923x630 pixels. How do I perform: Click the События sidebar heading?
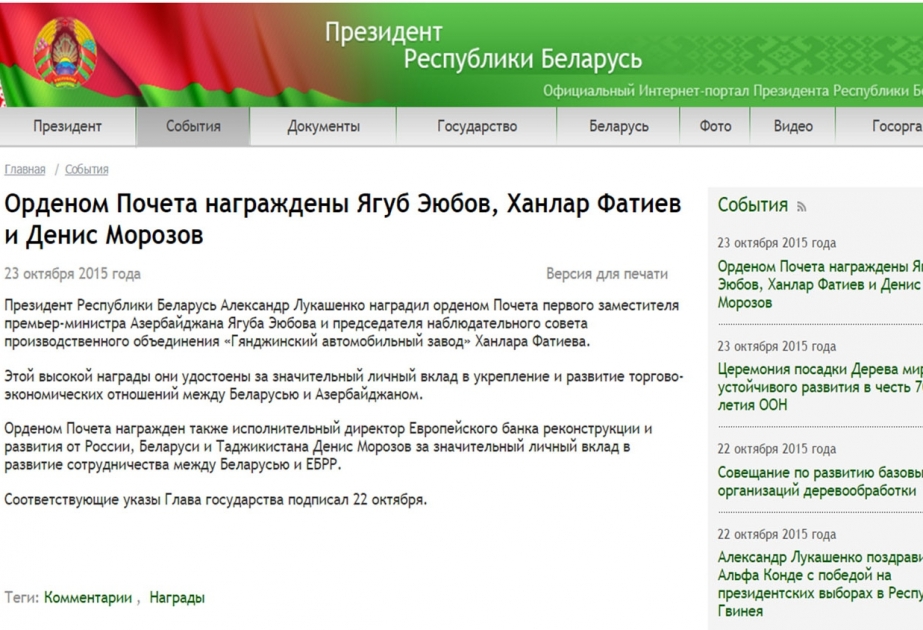pos(753,206)
